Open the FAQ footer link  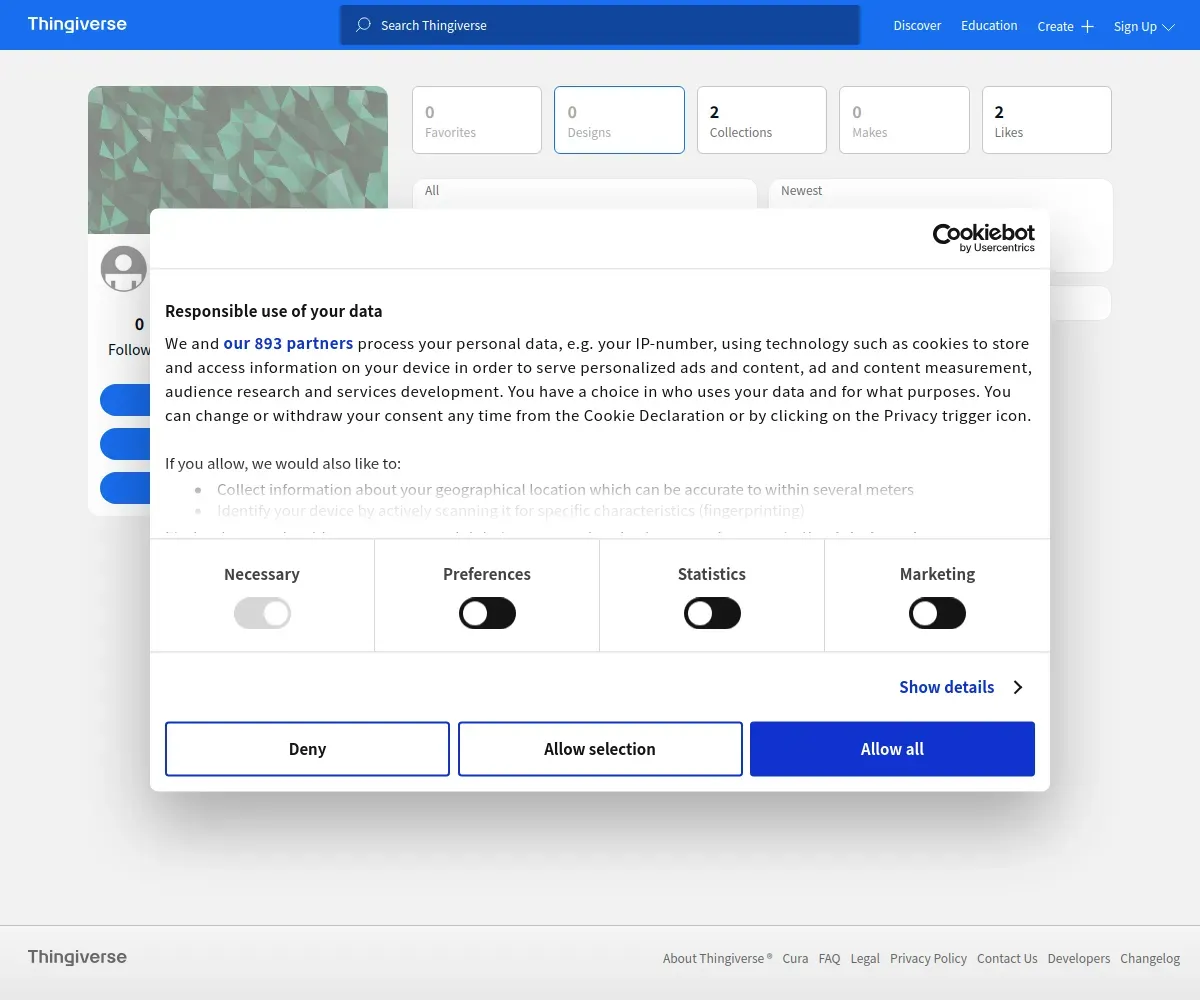pyautogui.click(x=829, y=958)
